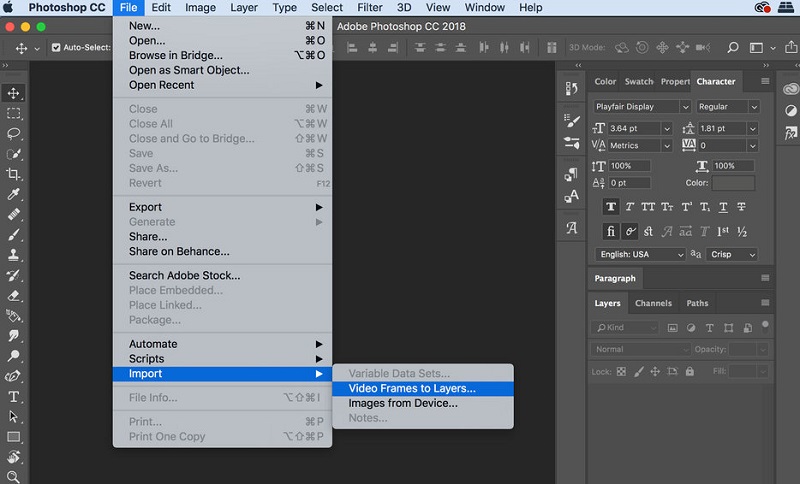Select the Brush tool
The width and height of the screenshot is (800, 484).
point(14,235)
